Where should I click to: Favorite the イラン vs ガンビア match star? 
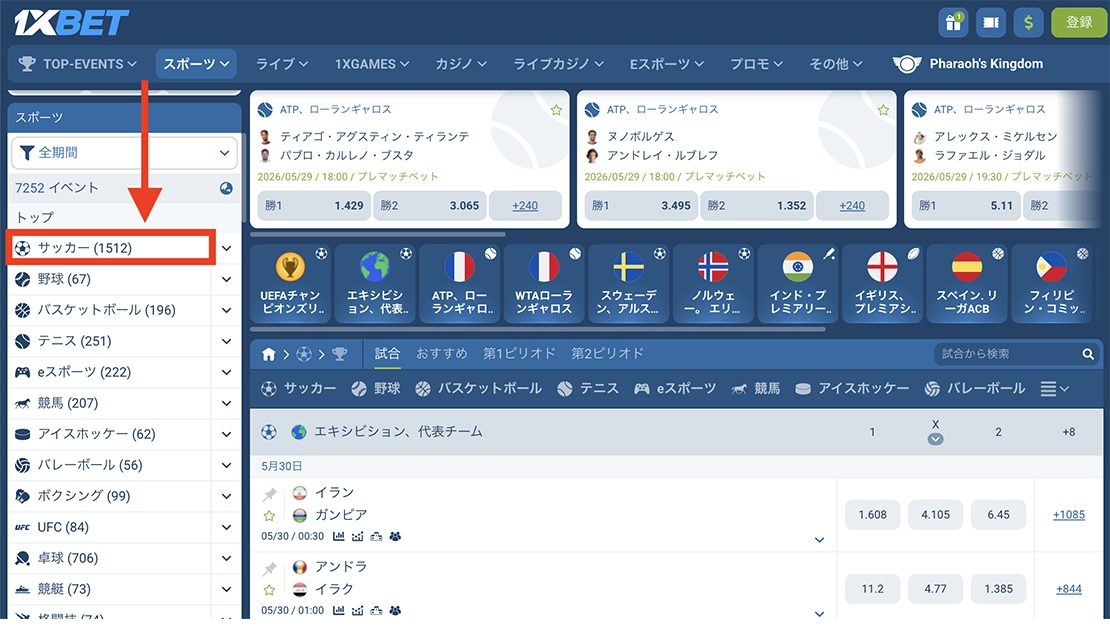[x=269, y=516]
